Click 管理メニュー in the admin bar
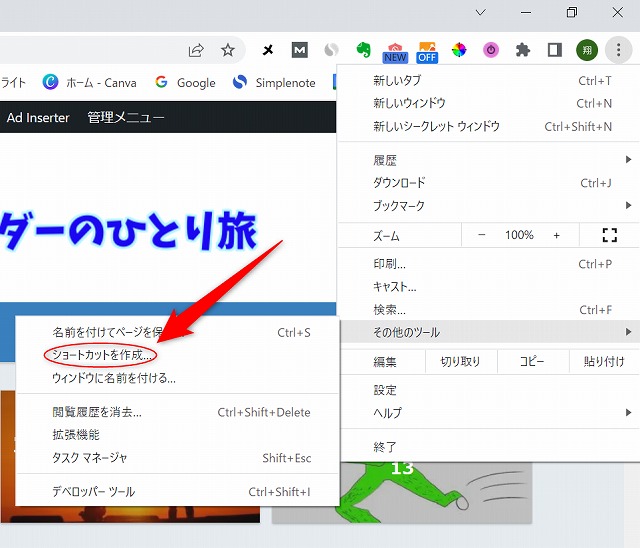 click(x=126, y=118)
